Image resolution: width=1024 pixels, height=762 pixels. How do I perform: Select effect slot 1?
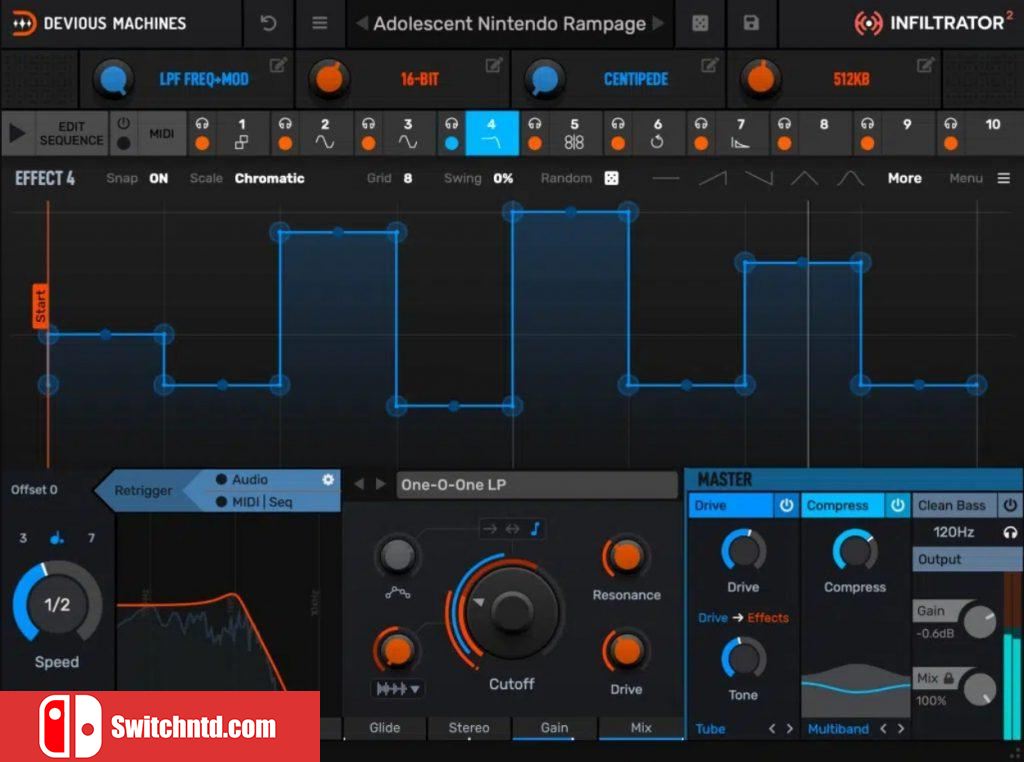pyautogui.click(x=242, y=133)
